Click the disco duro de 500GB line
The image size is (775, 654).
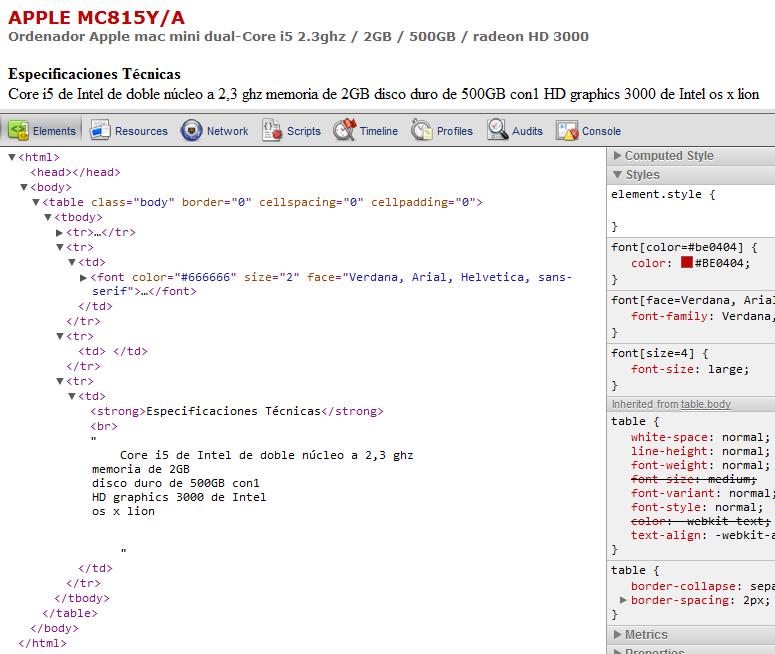pyautogui.click(x=175, y=483)
